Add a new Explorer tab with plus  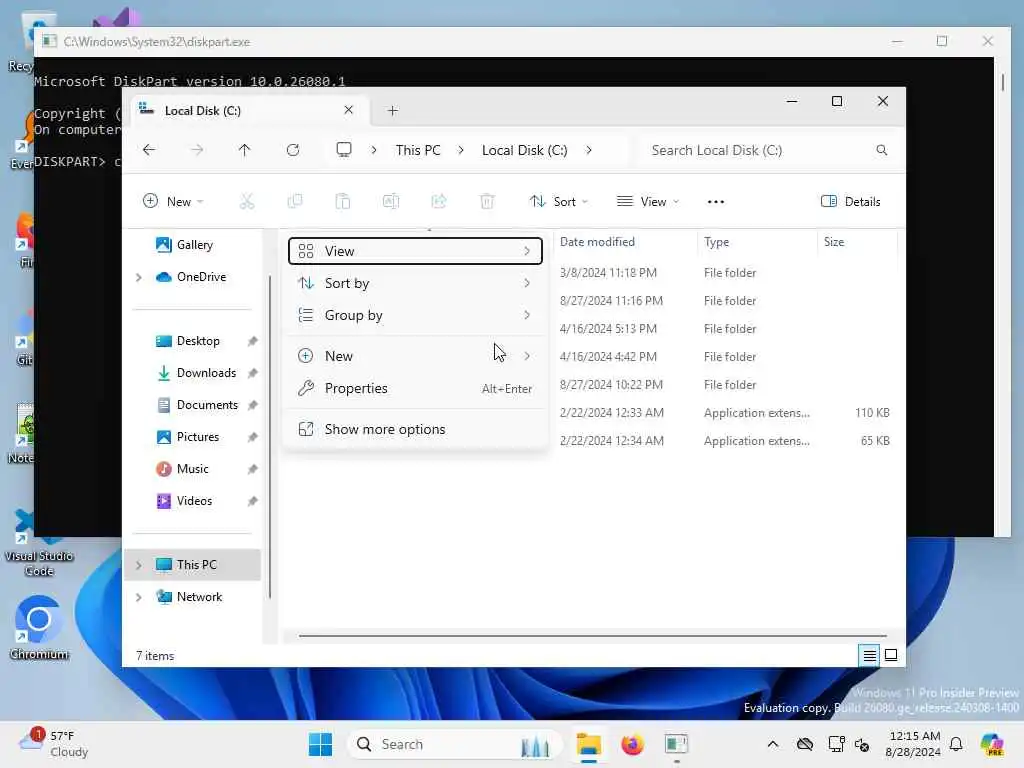(x=392, y=111)
